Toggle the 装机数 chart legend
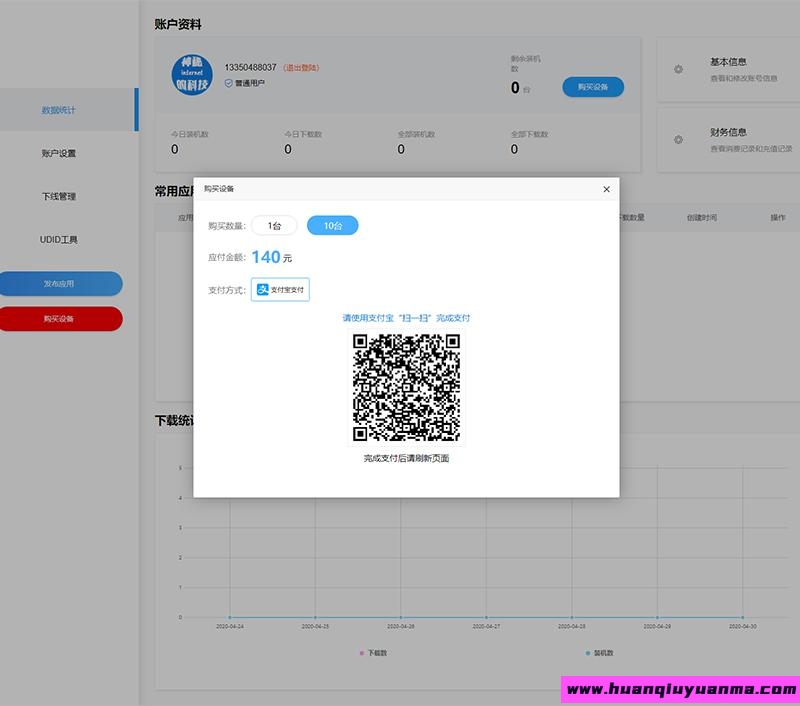800x706 pixels. click(599, 653)
